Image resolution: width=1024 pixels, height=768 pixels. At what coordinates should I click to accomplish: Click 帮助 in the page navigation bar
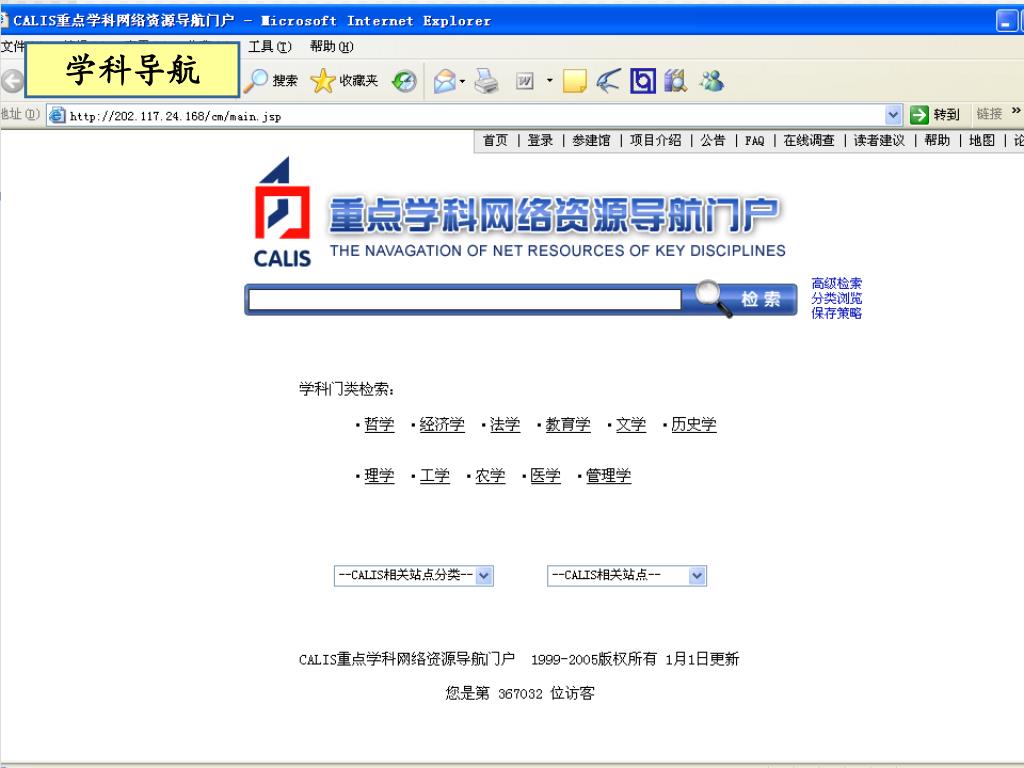937,140
